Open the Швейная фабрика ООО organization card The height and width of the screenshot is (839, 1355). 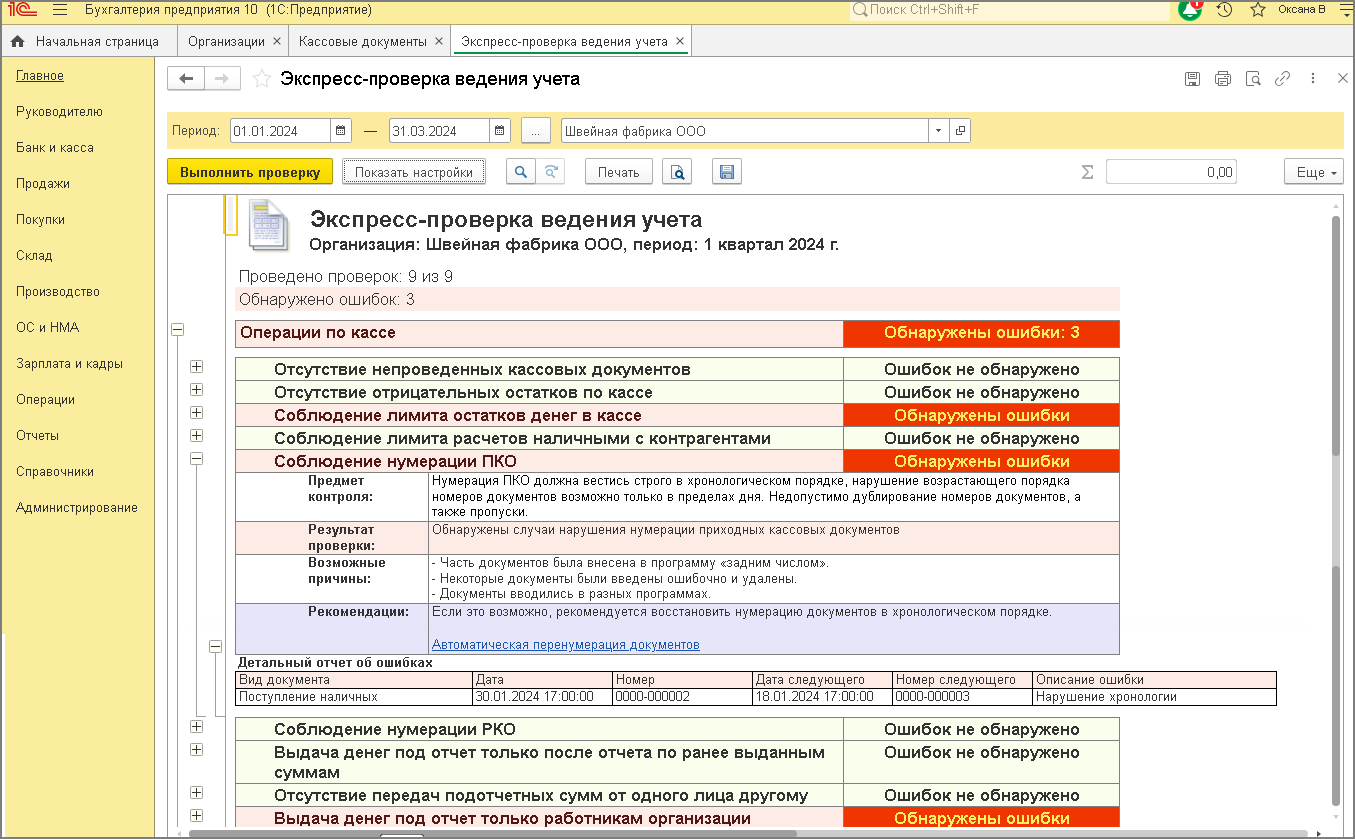[960, 131]
